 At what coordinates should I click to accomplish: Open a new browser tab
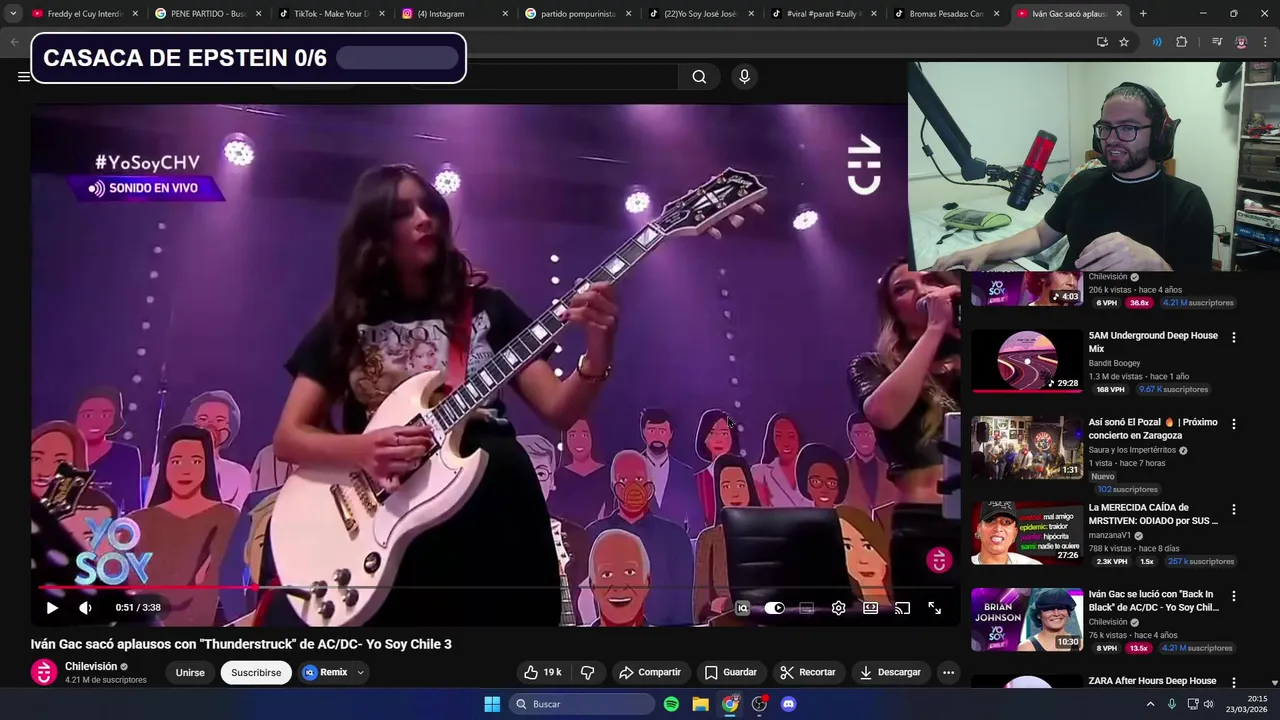1143,14
